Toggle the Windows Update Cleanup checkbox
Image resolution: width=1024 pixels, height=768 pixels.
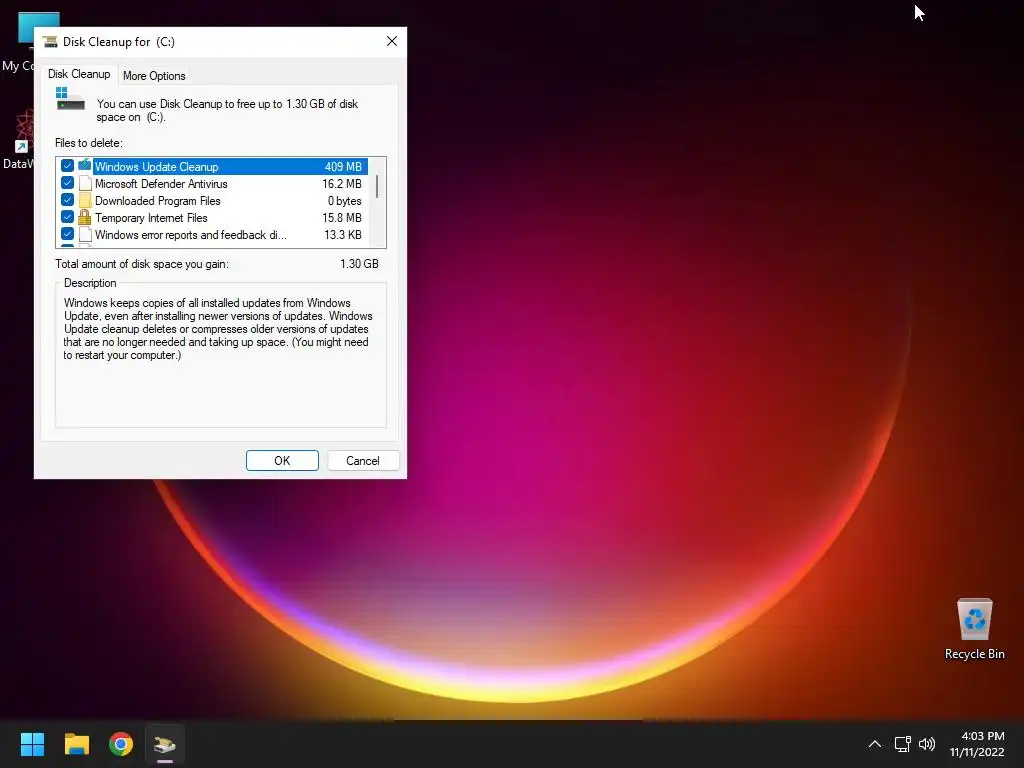tap(67, 166)
